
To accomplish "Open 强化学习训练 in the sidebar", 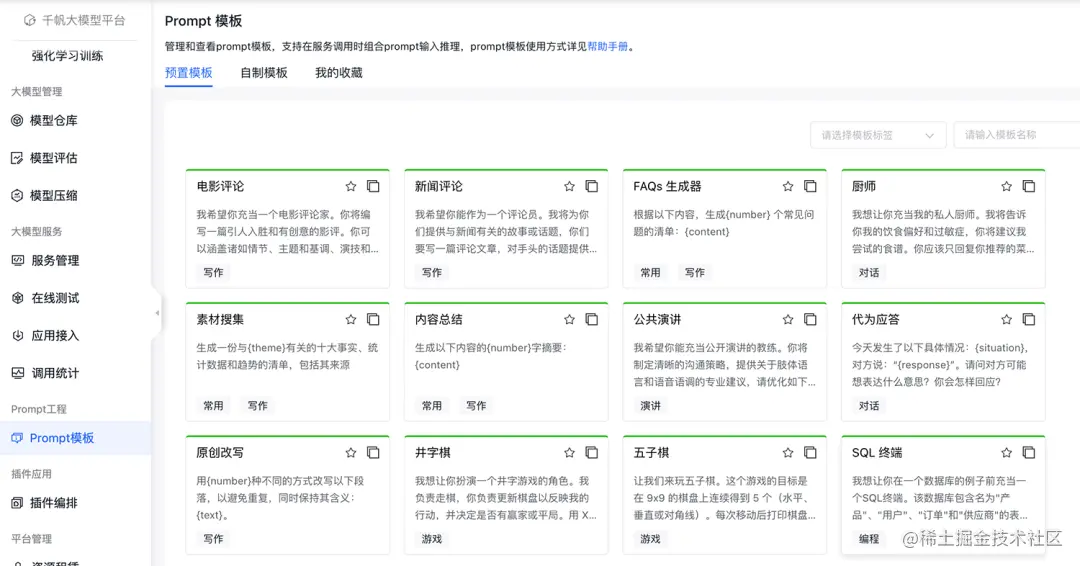I will (x=68, y=56).
